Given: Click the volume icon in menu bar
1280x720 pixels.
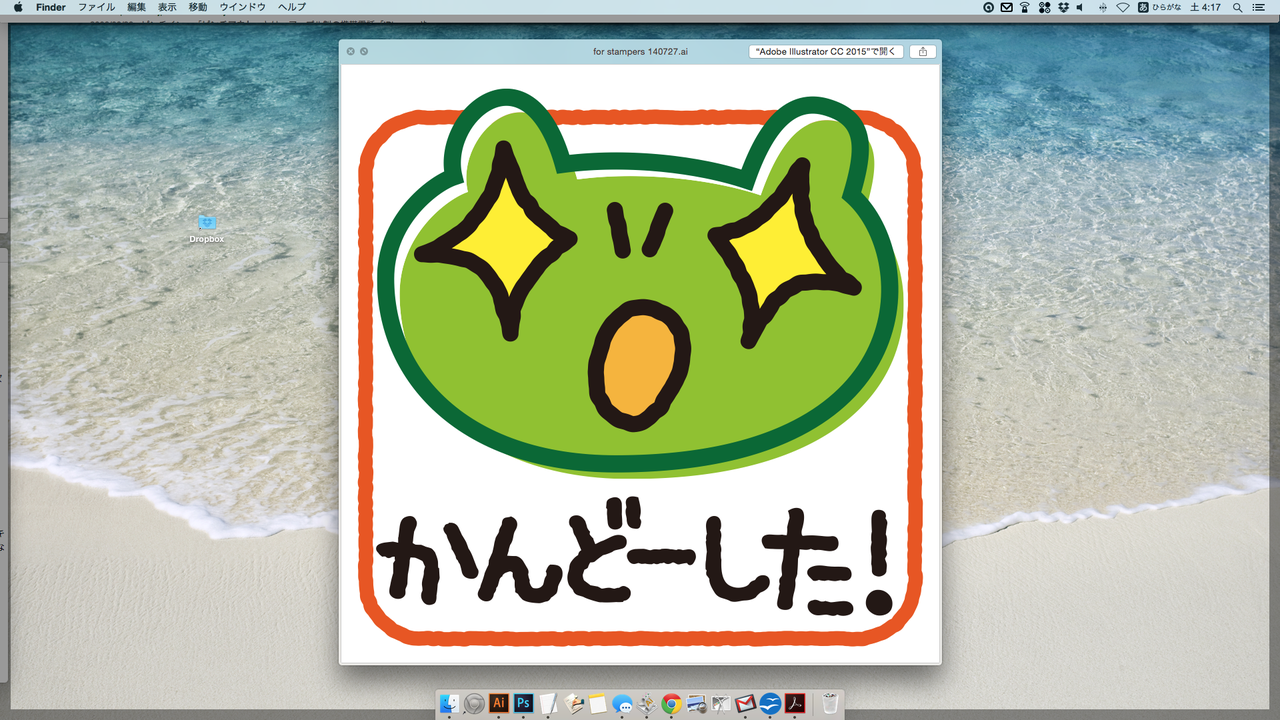Looking at the screenshot, I should coord(1080,7).
